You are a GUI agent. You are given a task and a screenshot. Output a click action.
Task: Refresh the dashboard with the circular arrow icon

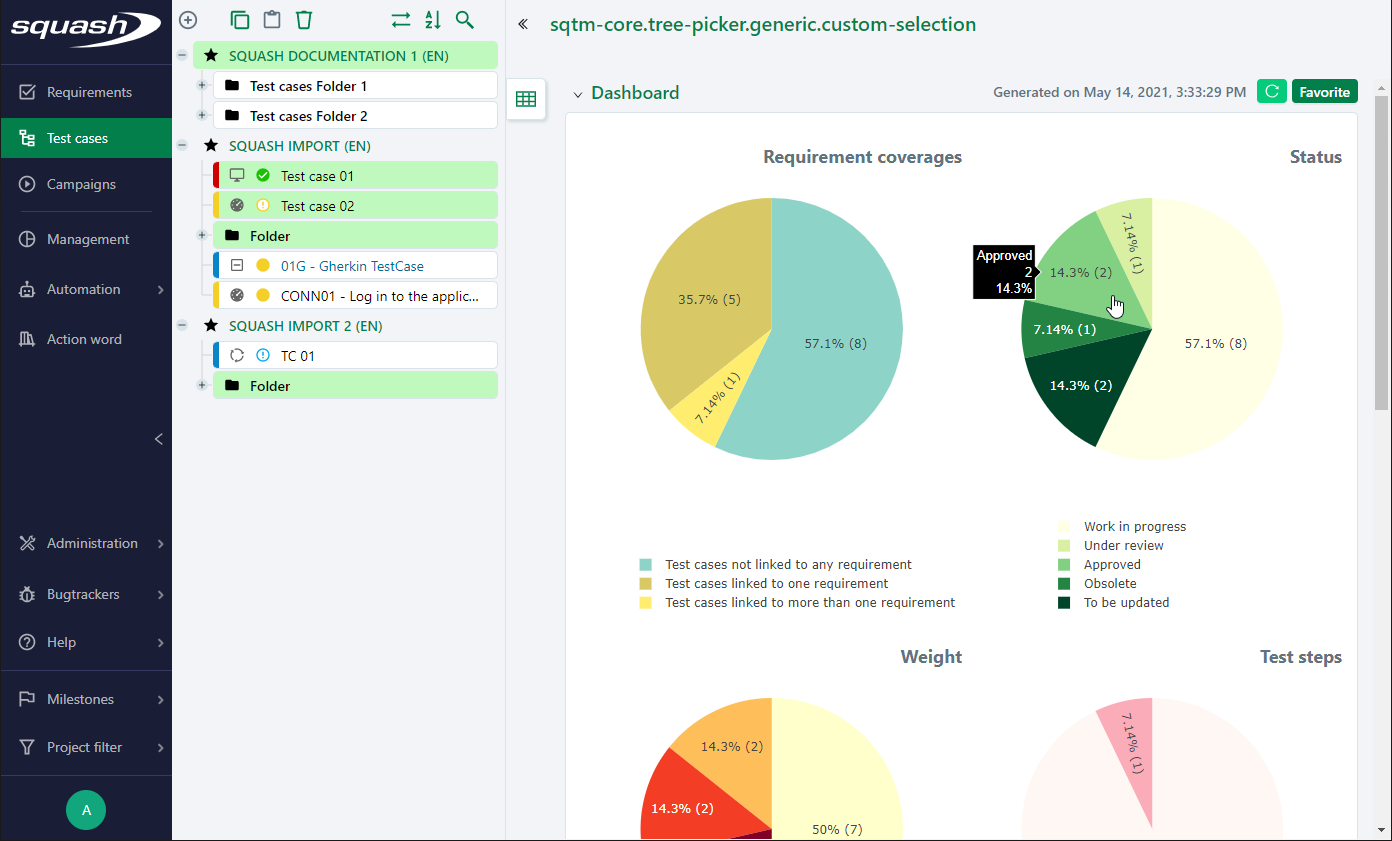(1271, 90)
